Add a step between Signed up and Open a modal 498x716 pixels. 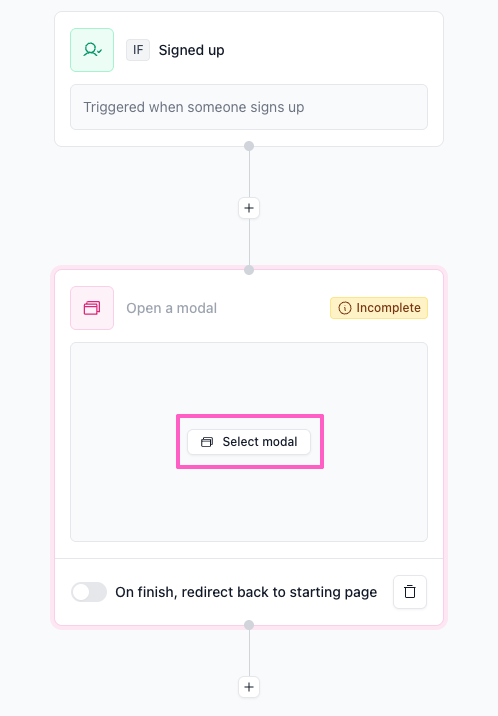coord(249,208)
